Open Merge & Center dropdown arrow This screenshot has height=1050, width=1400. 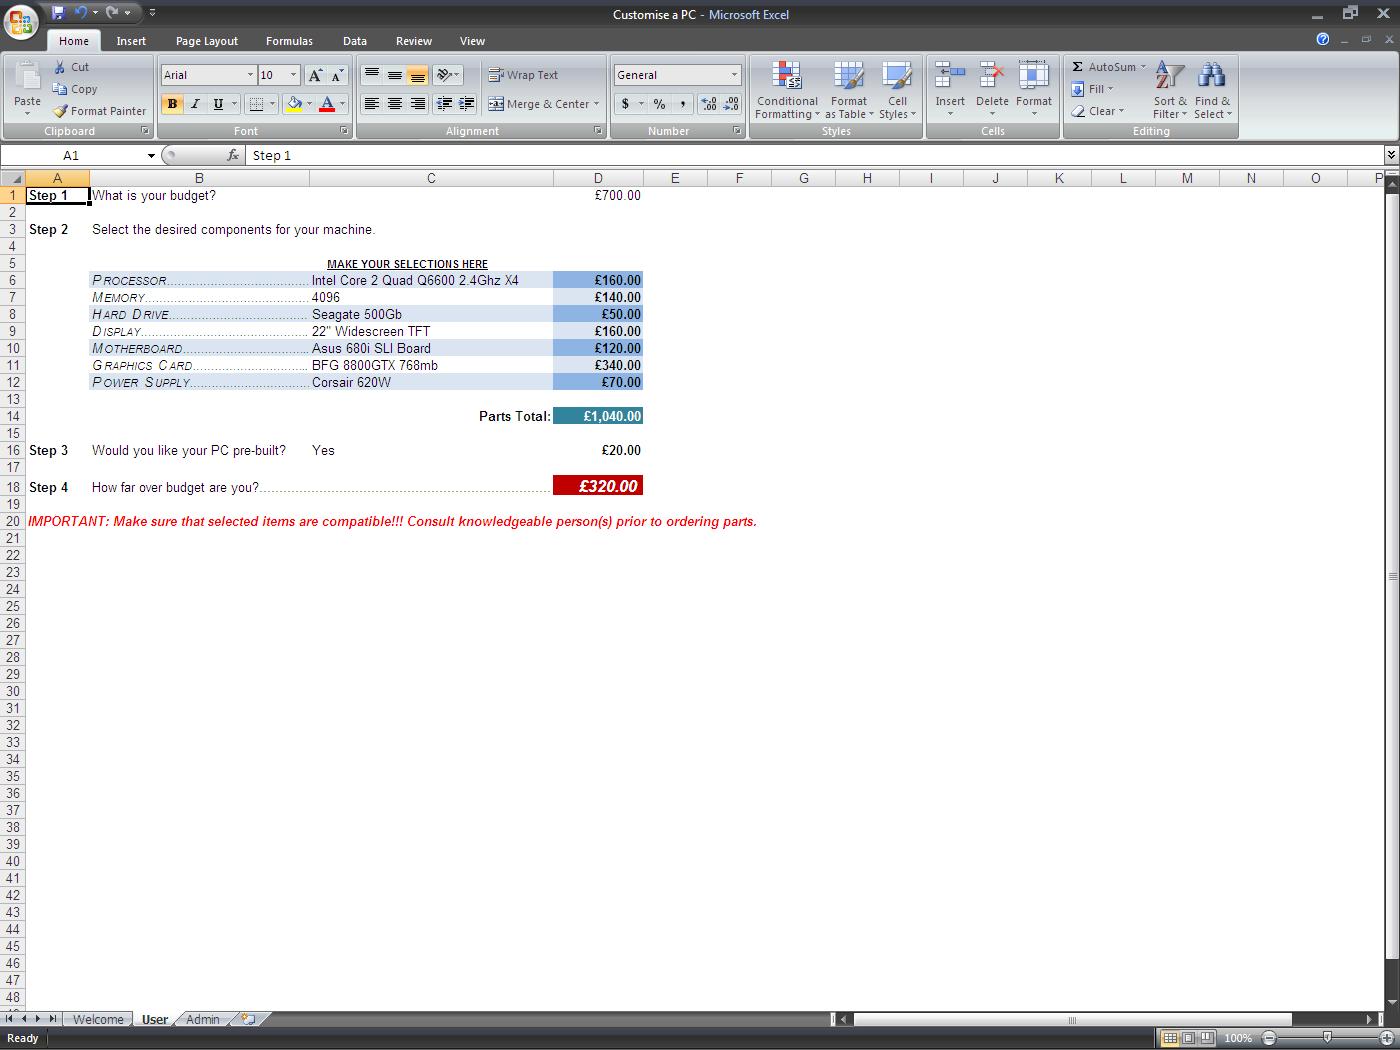596,104
